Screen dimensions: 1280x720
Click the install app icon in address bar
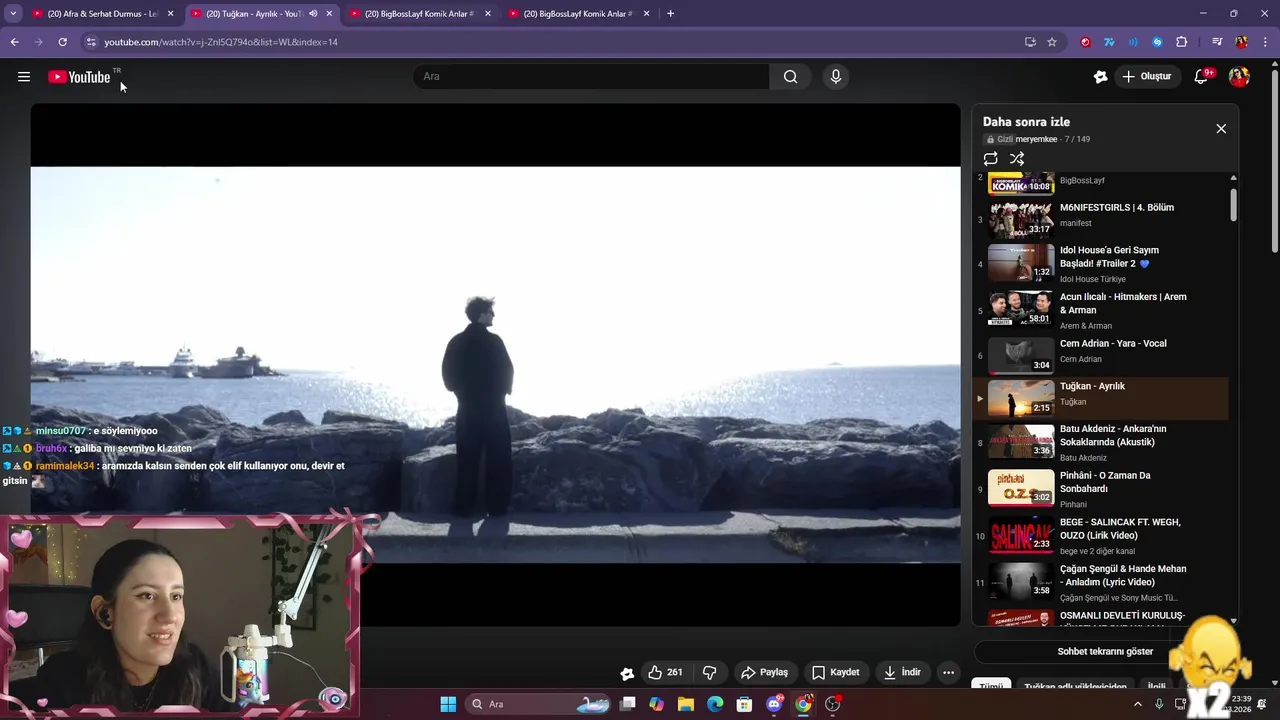coord(1030,42)
